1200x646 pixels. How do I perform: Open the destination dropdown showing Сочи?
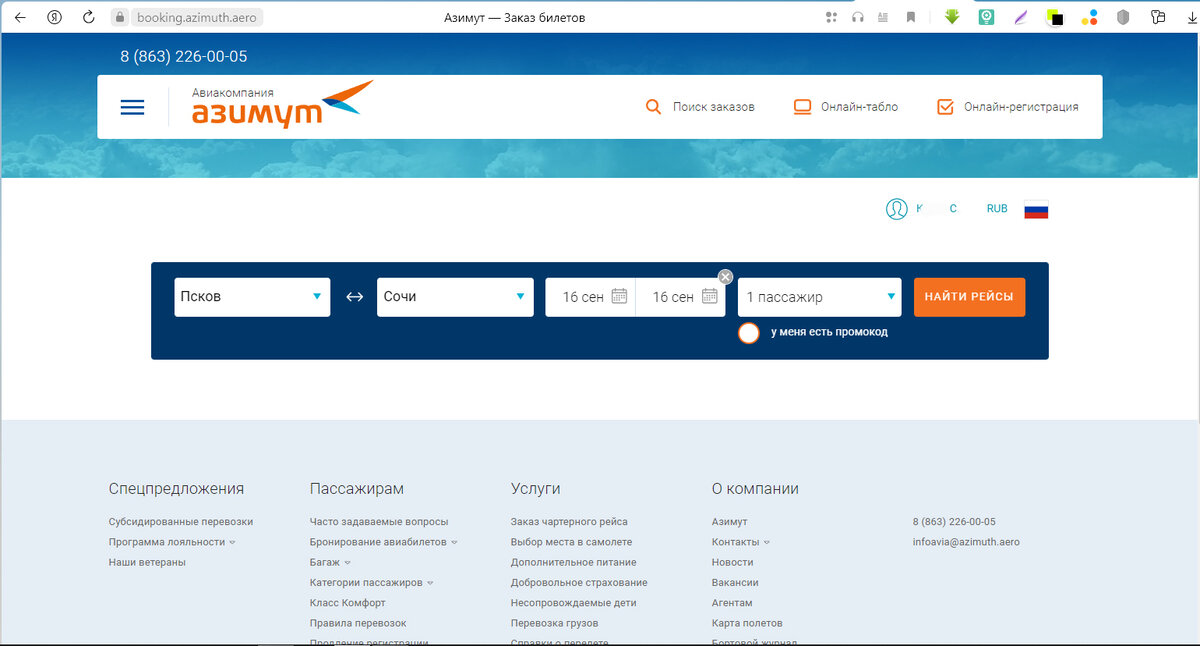(x=455, y=297)
